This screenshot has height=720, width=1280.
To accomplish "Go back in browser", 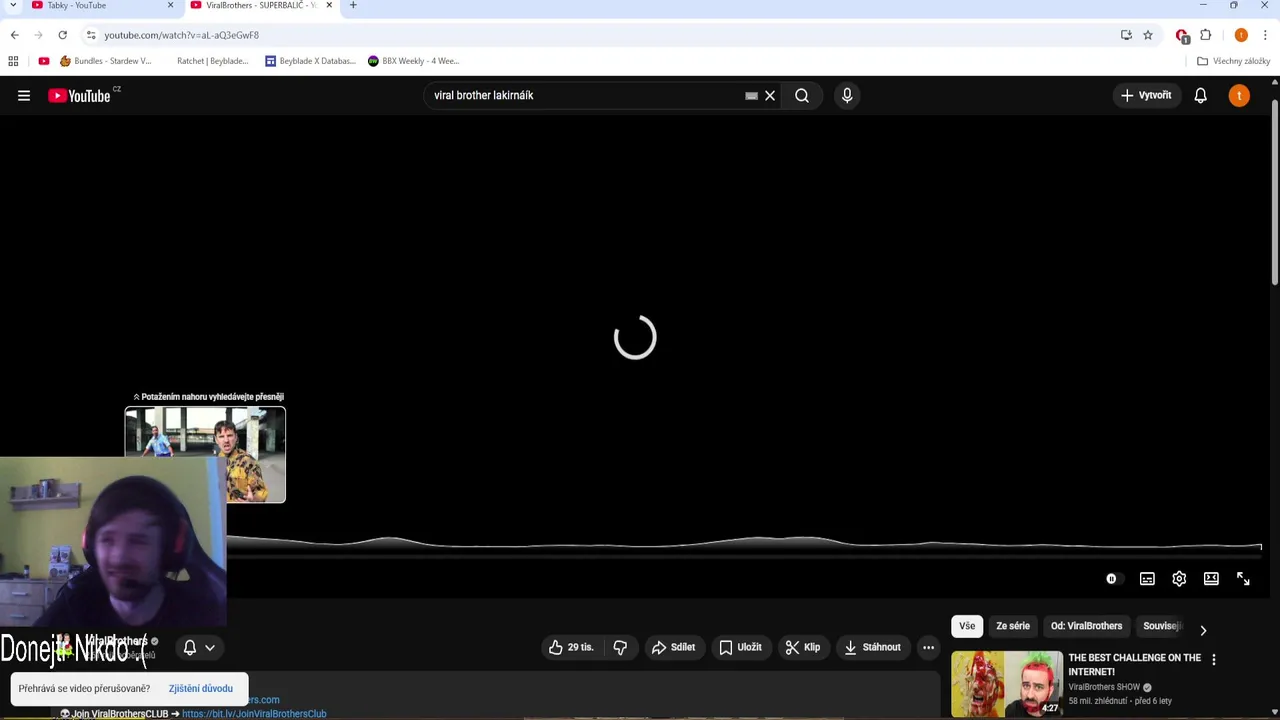I will pos(14,35).
